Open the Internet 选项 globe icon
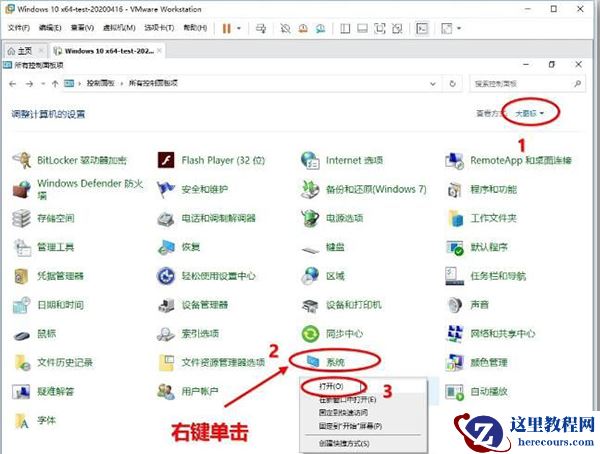 pos(310,160)
